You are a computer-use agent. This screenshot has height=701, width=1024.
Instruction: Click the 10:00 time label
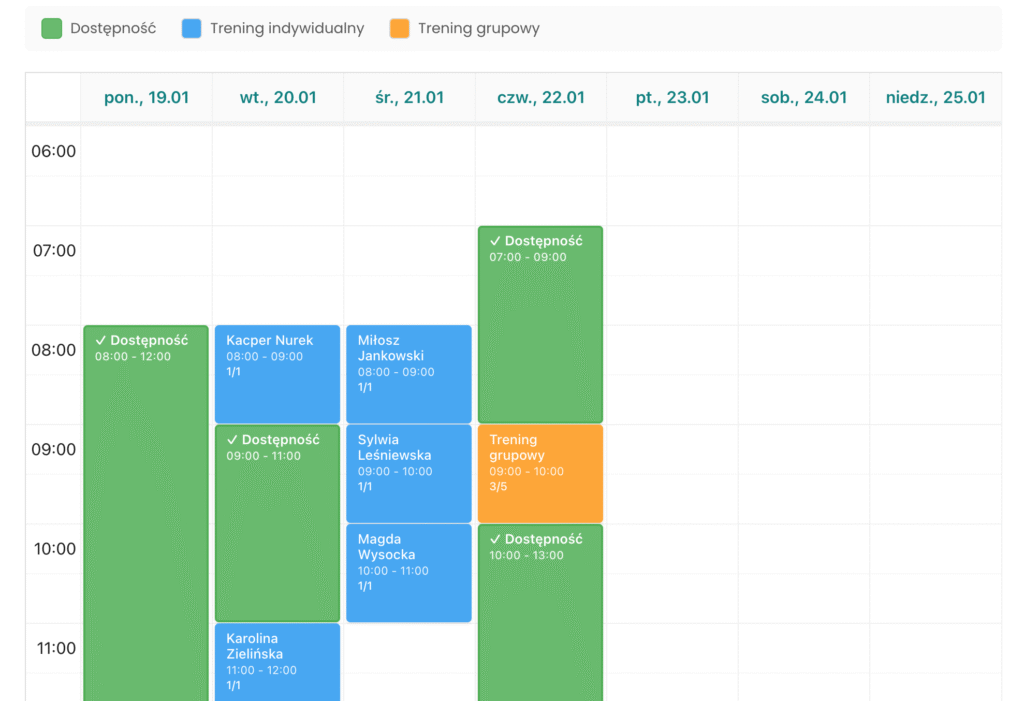click(x=55, y=549)
